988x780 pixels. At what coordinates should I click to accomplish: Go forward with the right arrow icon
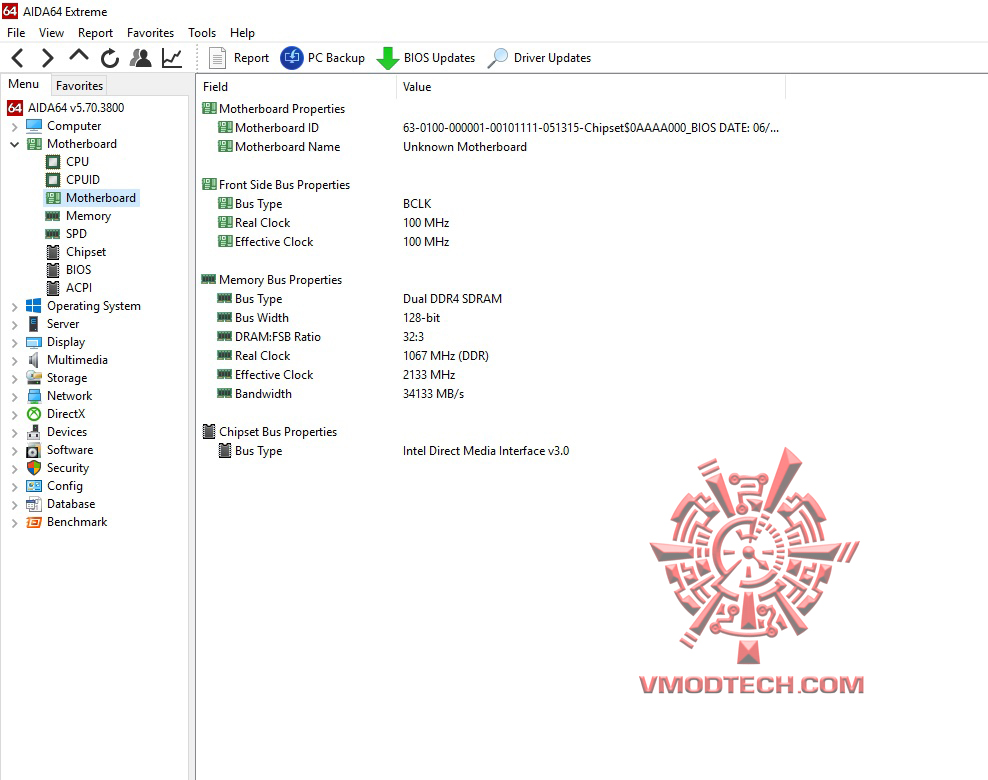click(47, 58)
